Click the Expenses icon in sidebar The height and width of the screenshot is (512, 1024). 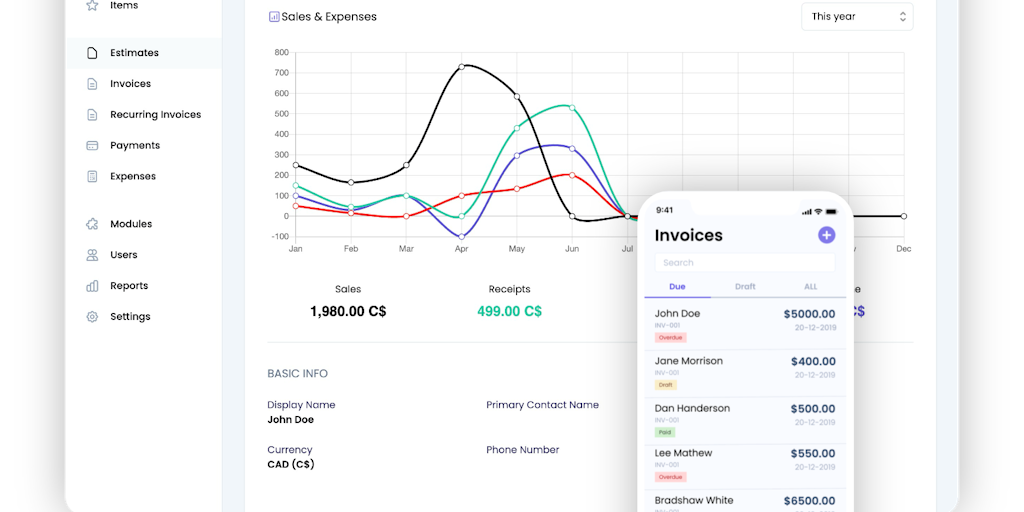92,177
